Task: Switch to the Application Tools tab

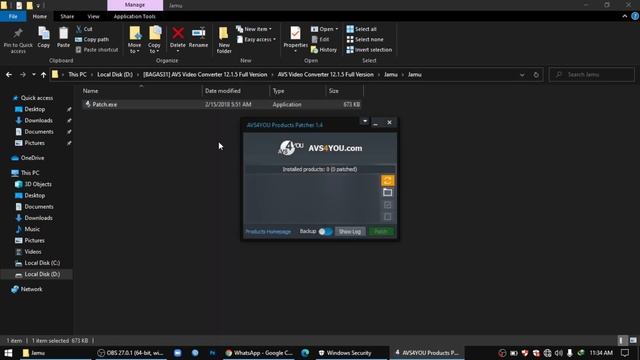Action: click(134, 16)
